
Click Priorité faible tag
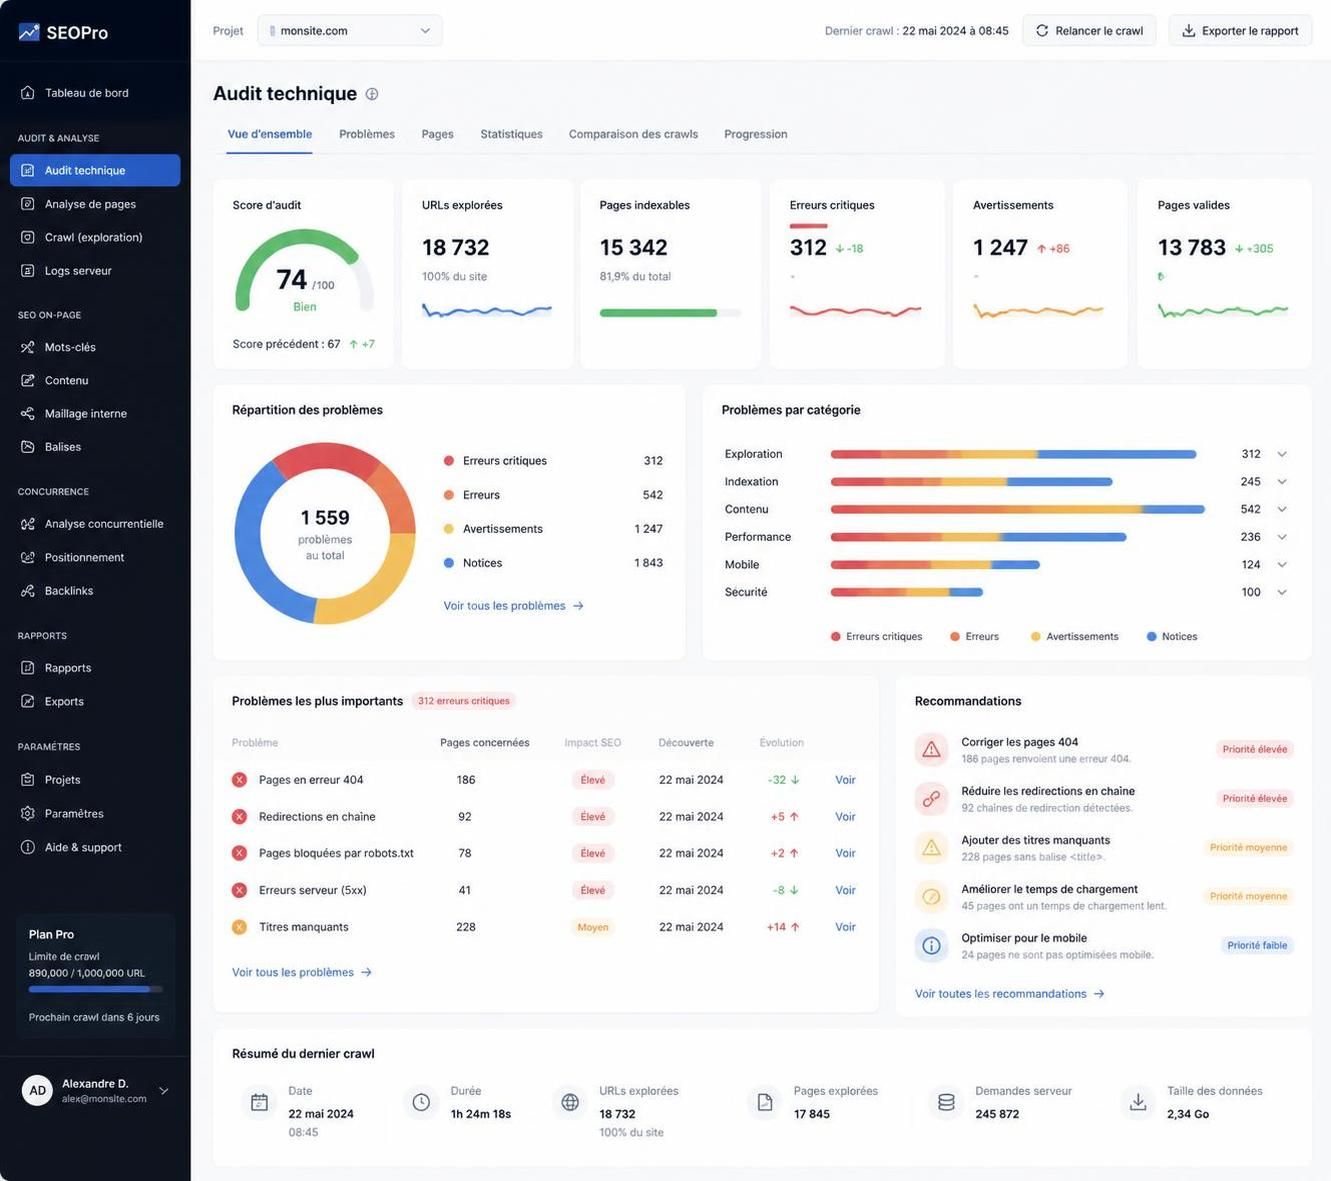[1257, 945]
